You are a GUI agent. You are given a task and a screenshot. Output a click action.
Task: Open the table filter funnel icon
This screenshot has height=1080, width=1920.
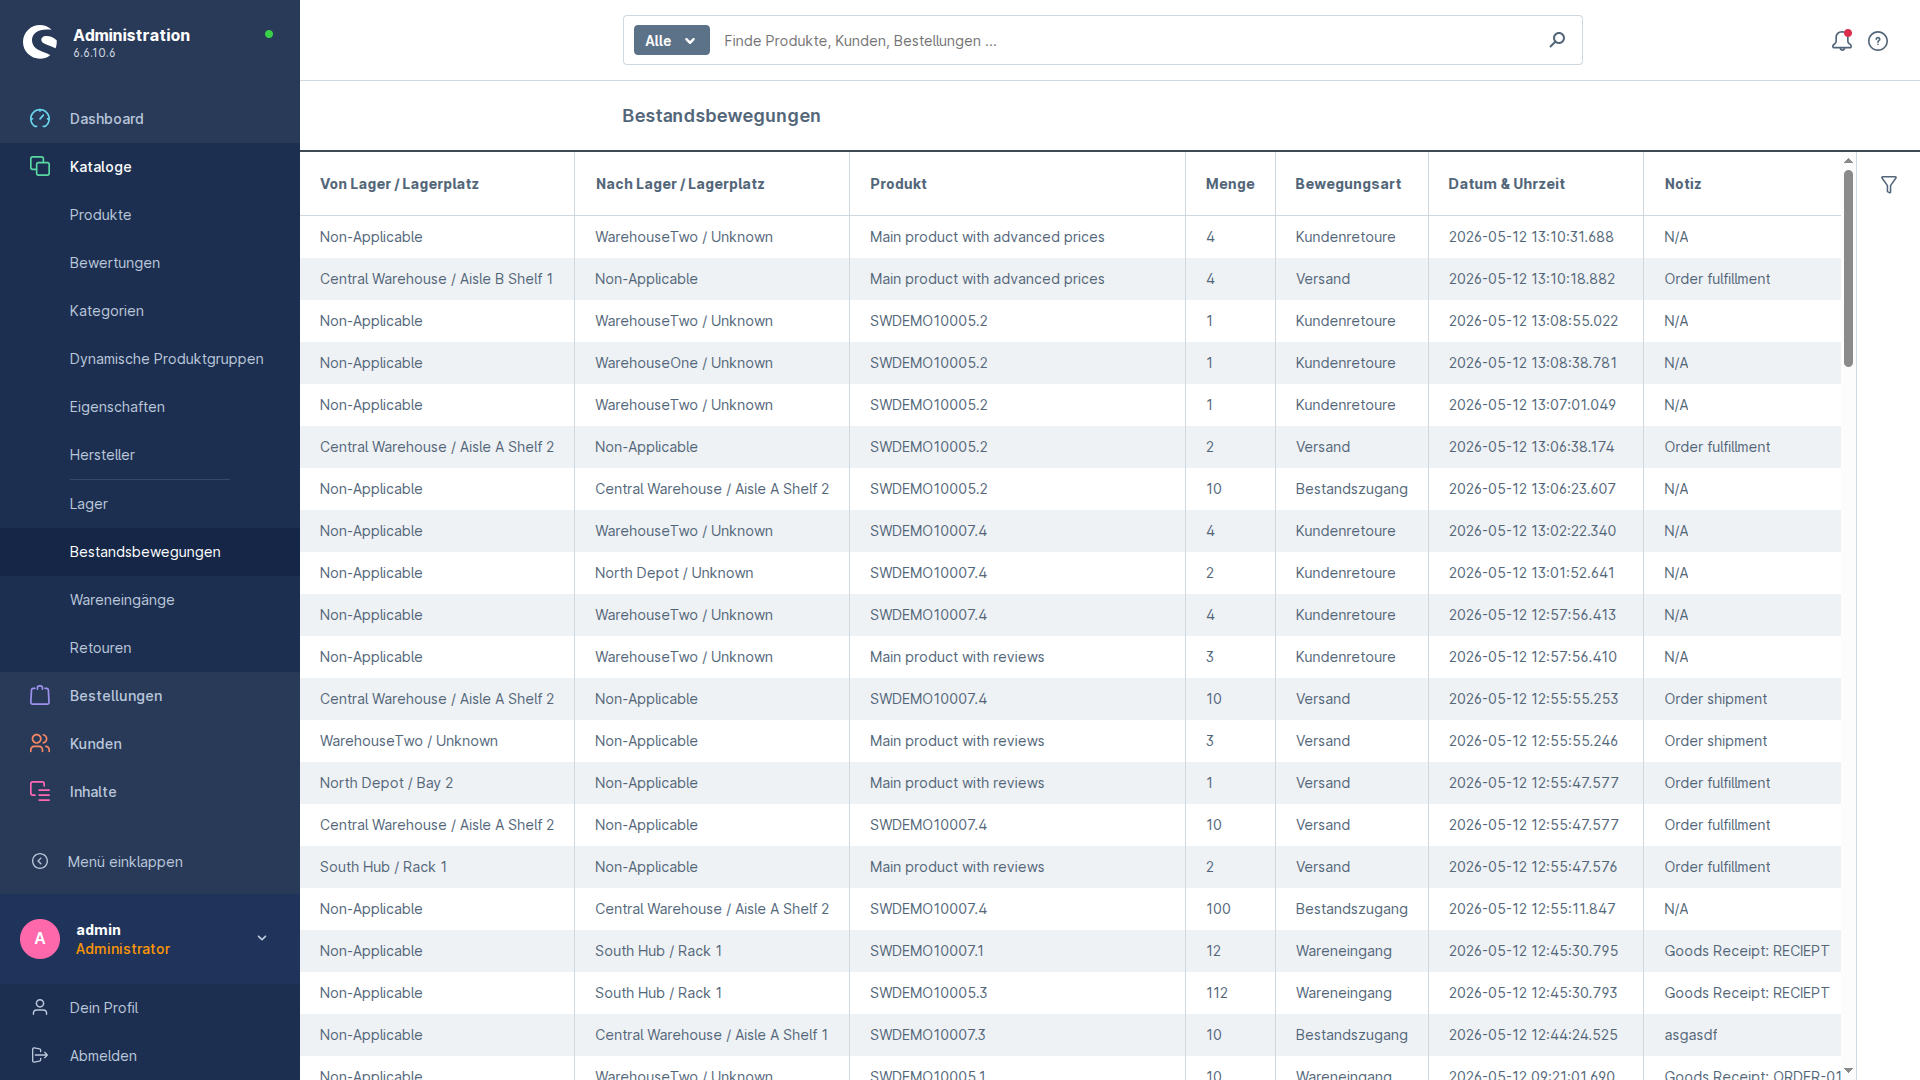click(1889, 185)
